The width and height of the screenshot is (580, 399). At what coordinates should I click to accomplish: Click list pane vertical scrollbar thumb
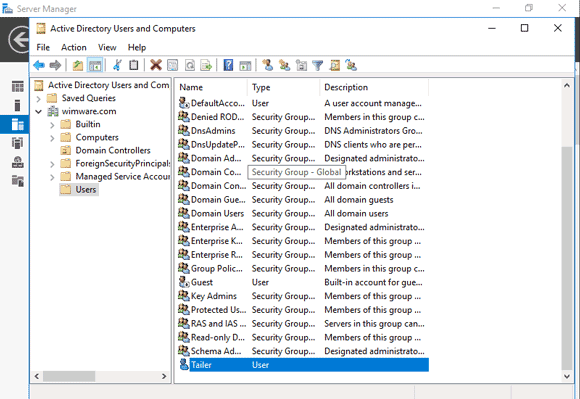(x=566, y=258)
